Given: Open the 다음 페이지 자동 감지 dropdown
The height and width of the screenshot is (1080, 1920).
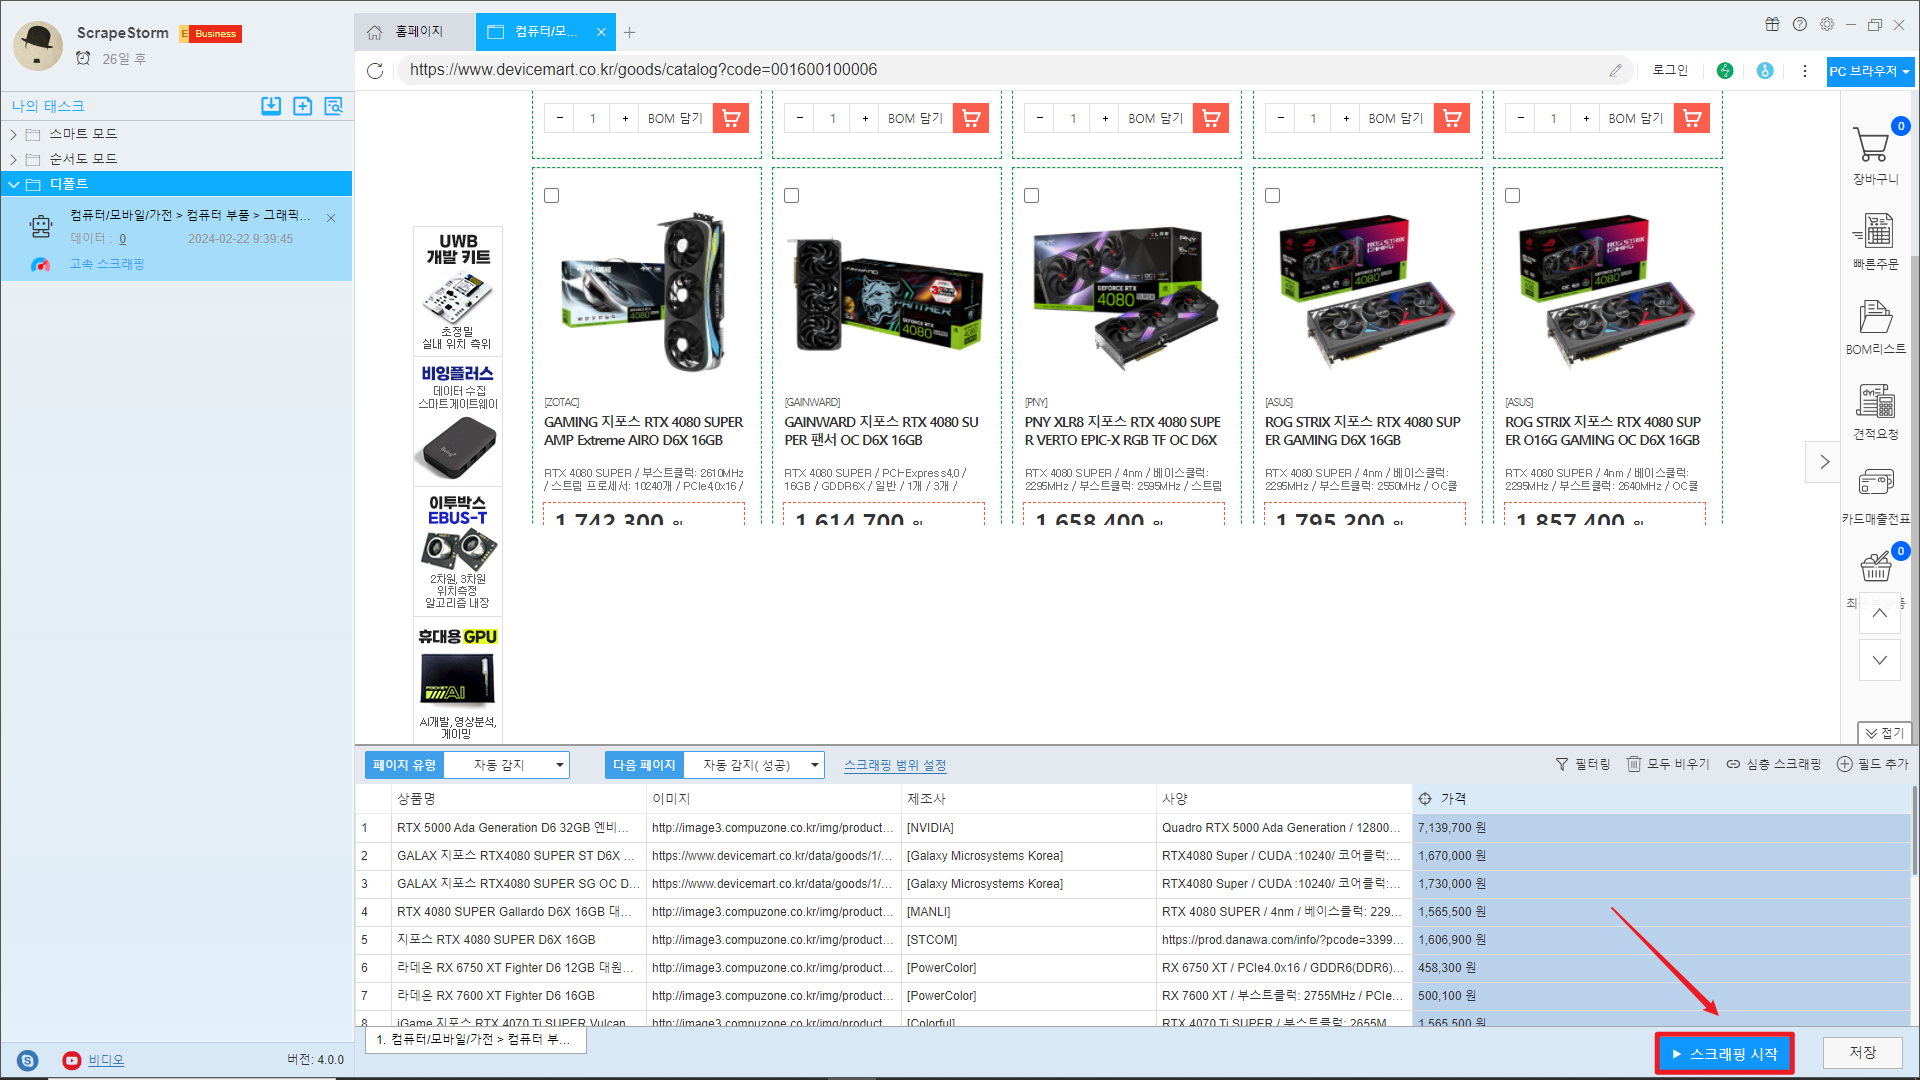Looking at the screenshot, I should [x=754, y=765].
